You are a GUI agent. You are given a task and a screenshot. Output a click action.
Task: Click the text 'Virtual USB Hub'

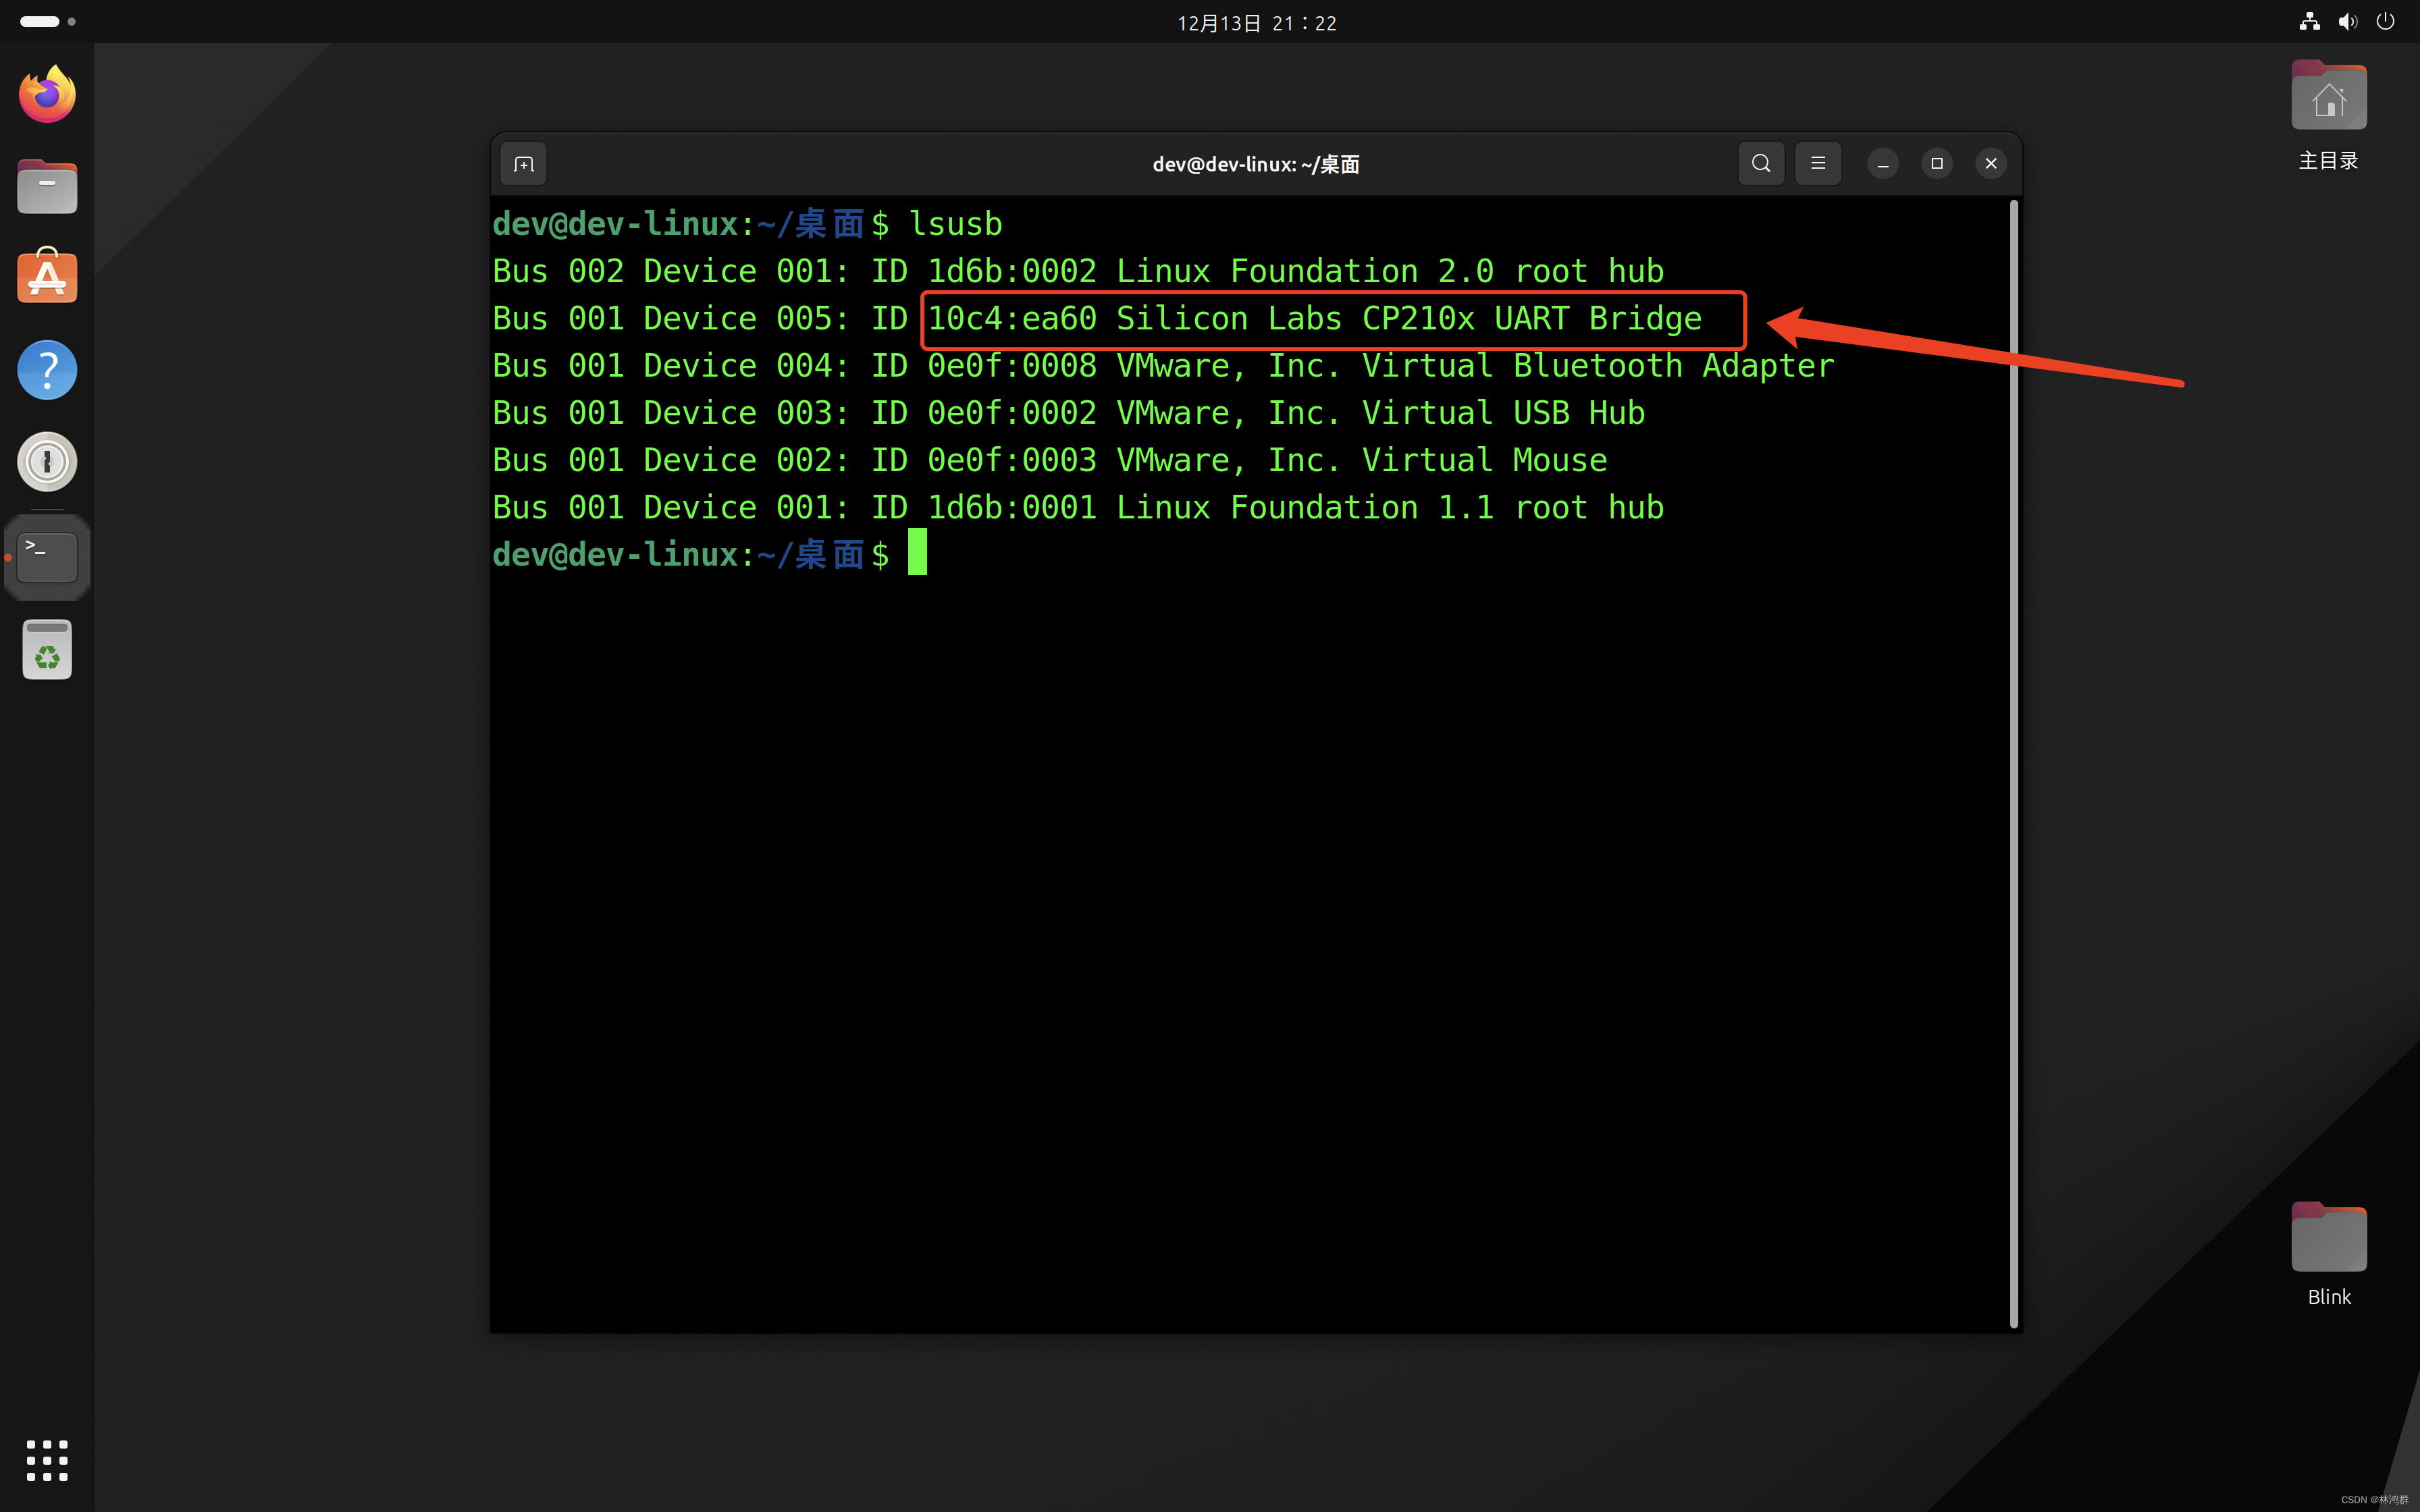1503,413
